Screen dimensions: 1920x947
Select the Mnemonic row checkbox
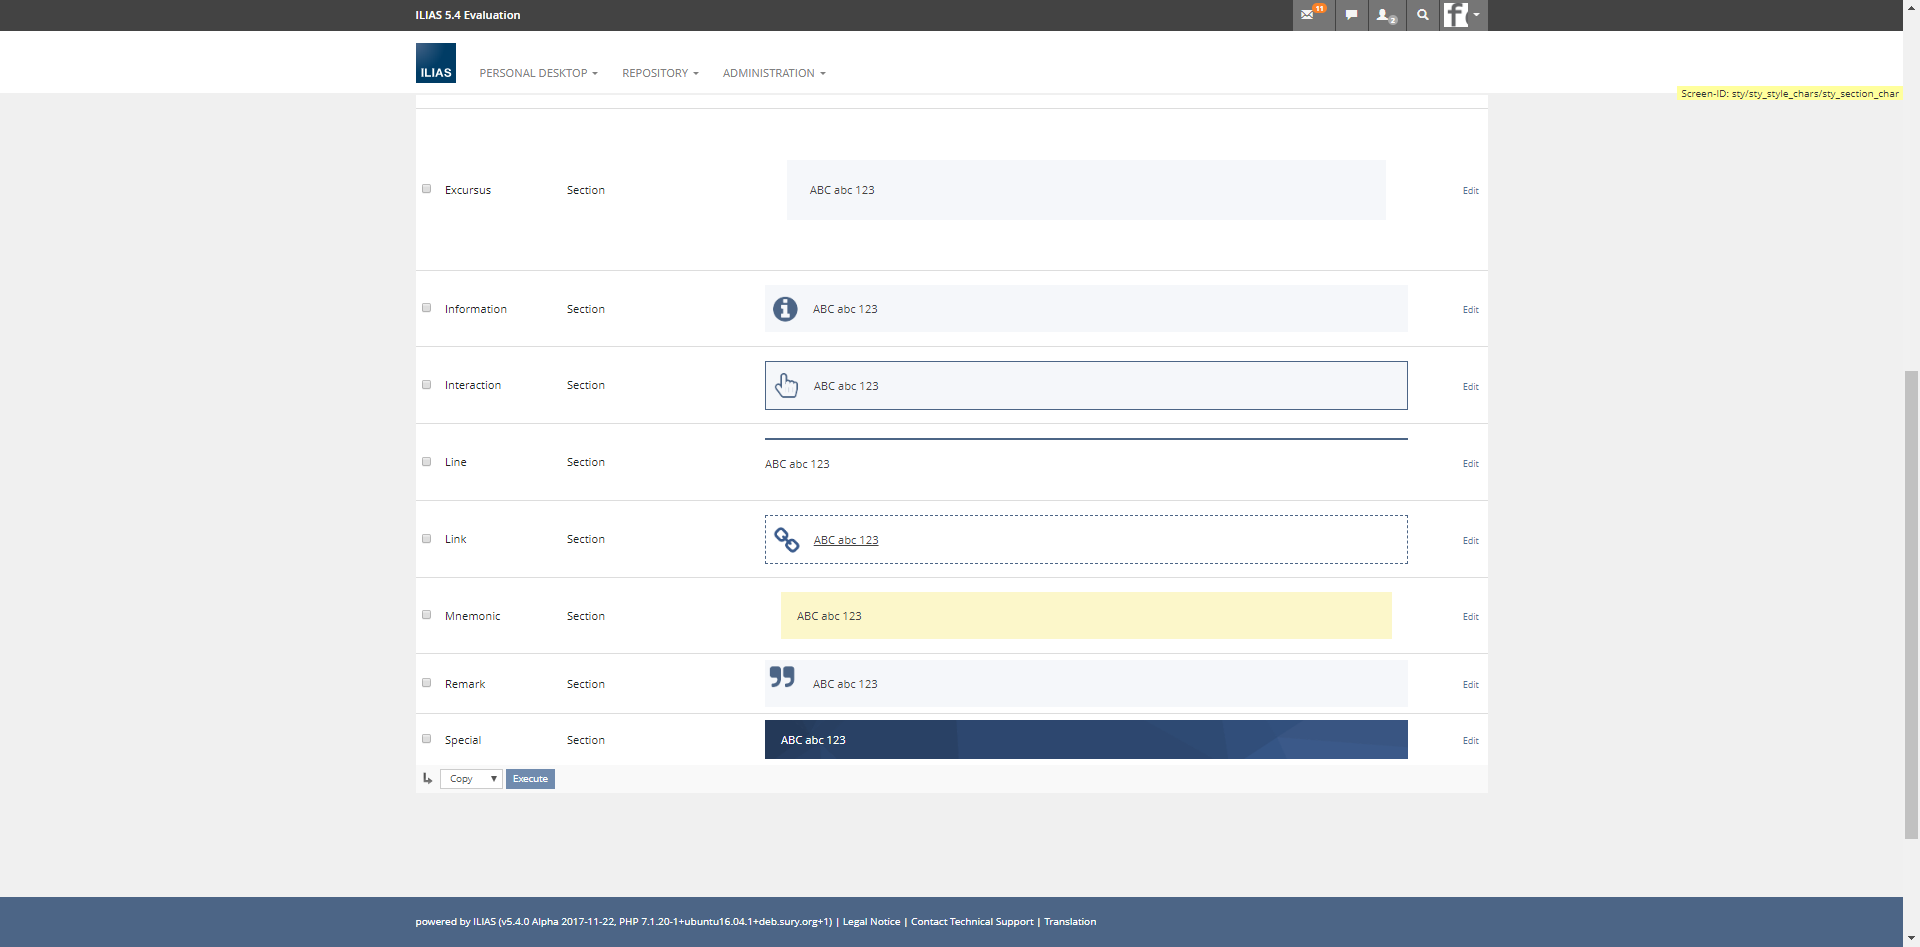click(427, 615)
